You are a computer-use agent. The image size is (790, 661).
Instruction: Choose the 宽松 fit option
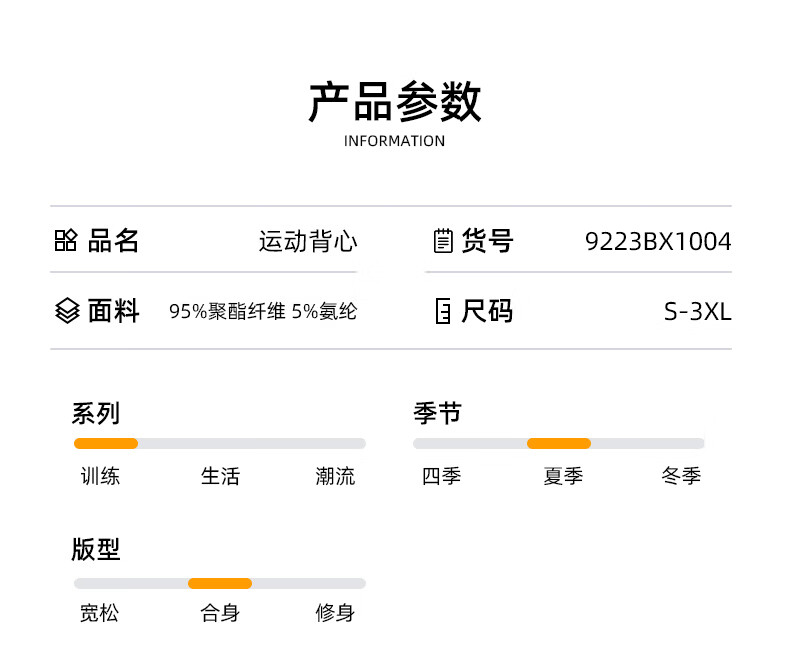[100, 613]
